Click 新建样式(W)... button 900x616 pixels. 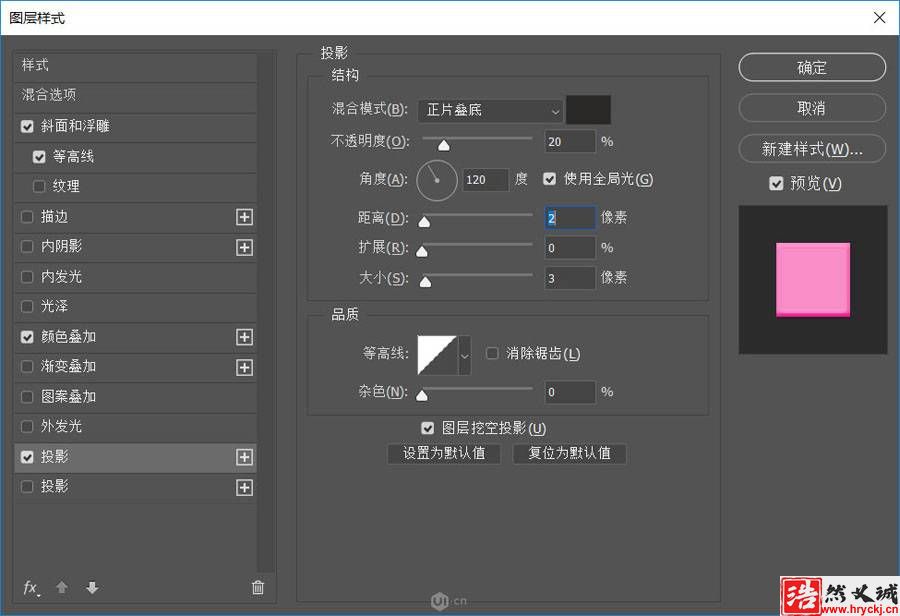[812, 149]
